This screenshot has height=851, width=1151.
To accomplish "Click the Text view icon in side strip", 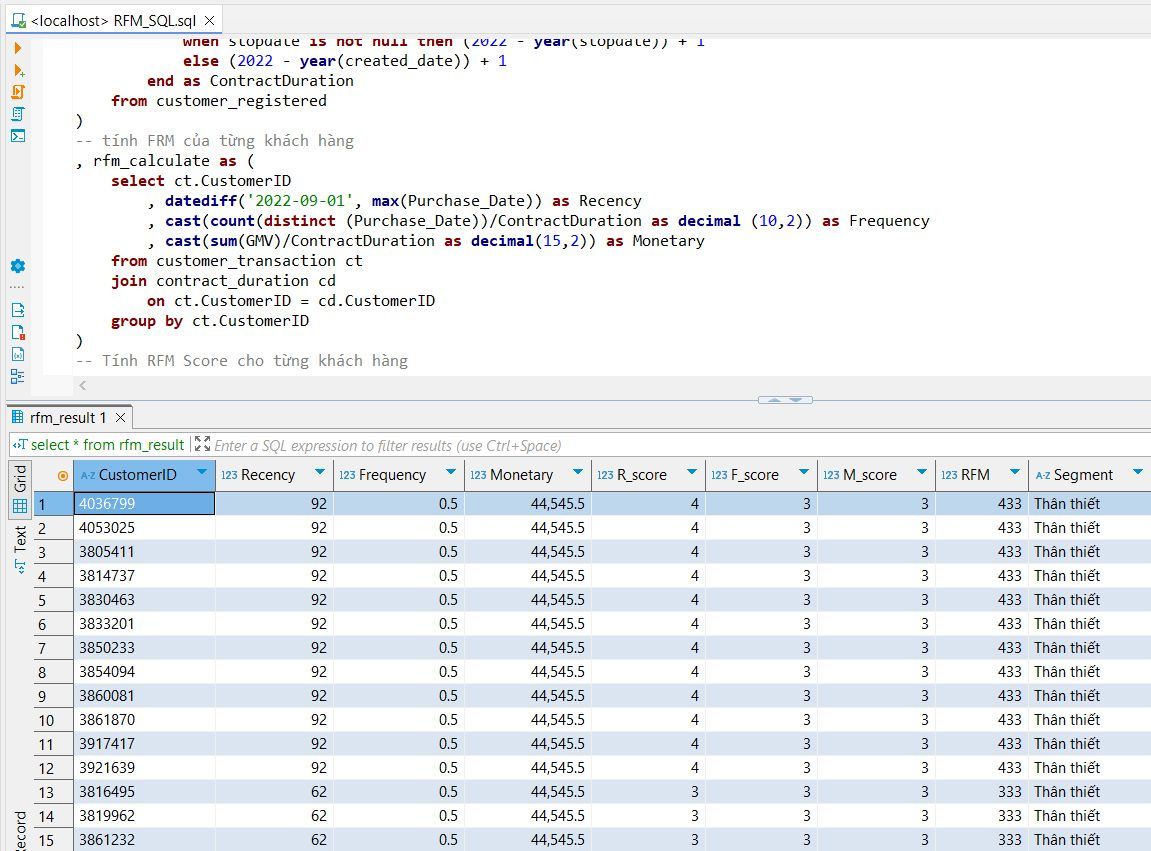I will [x=20, y=566].
